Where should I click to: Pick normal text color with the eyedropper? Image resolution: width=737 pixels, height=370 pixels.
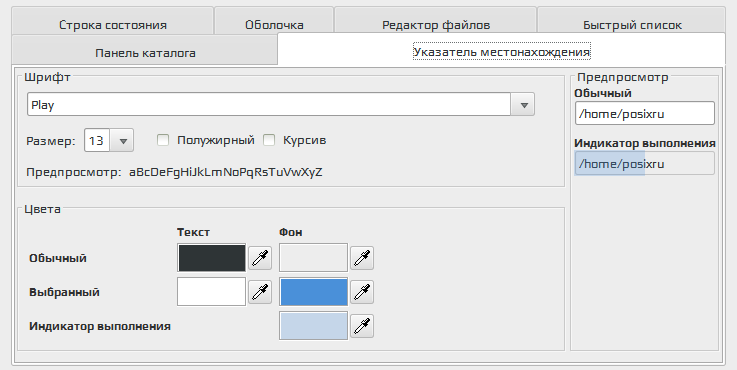[x=260, y=258]
